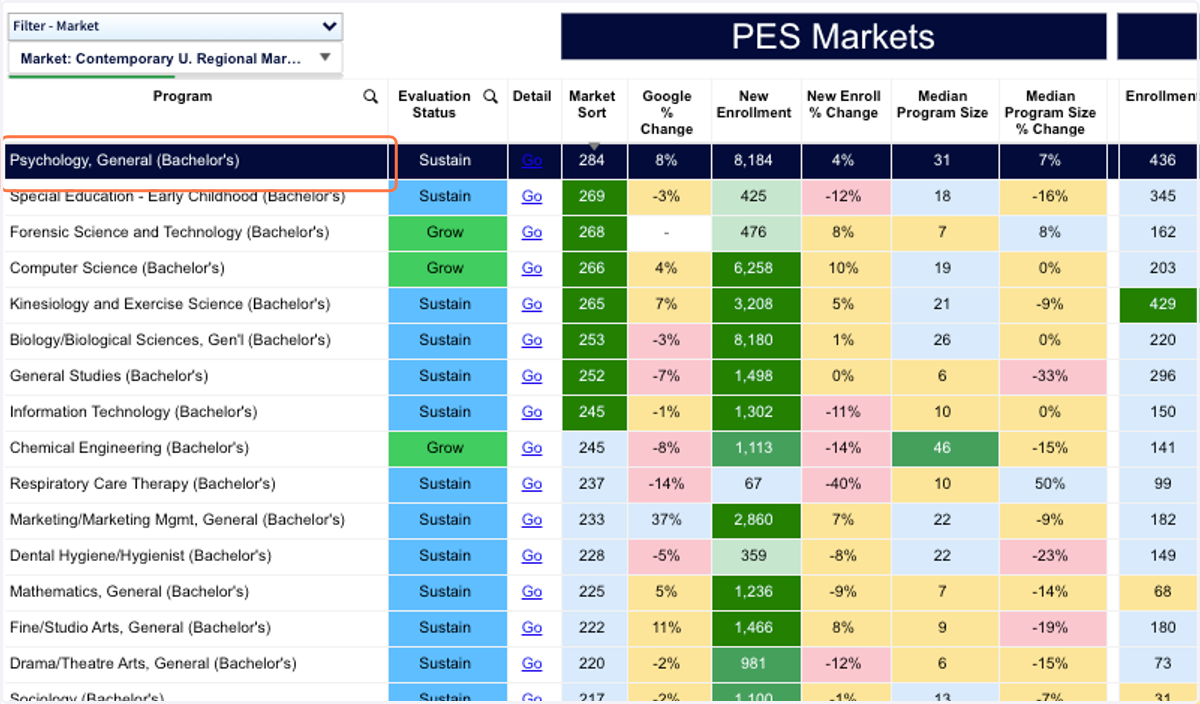1200x704 pixels.
Task: Click Grow status for Chemical Engineering
Action: (445, 448)
